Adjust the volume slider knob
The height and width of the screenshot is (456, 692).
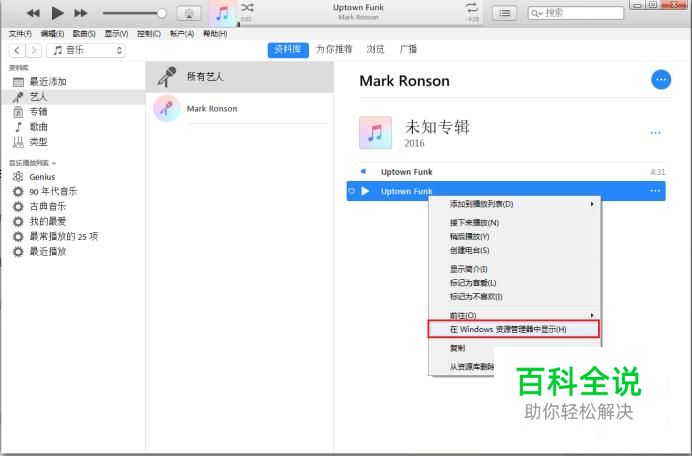[162, 13]
